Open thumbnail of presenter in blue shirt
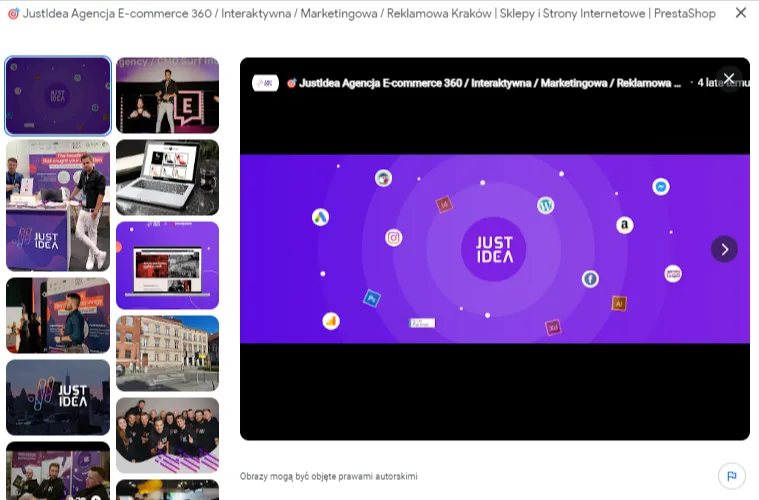Image resolution: width=759 pixels, height=500 pixels. [x=58, y=316]
